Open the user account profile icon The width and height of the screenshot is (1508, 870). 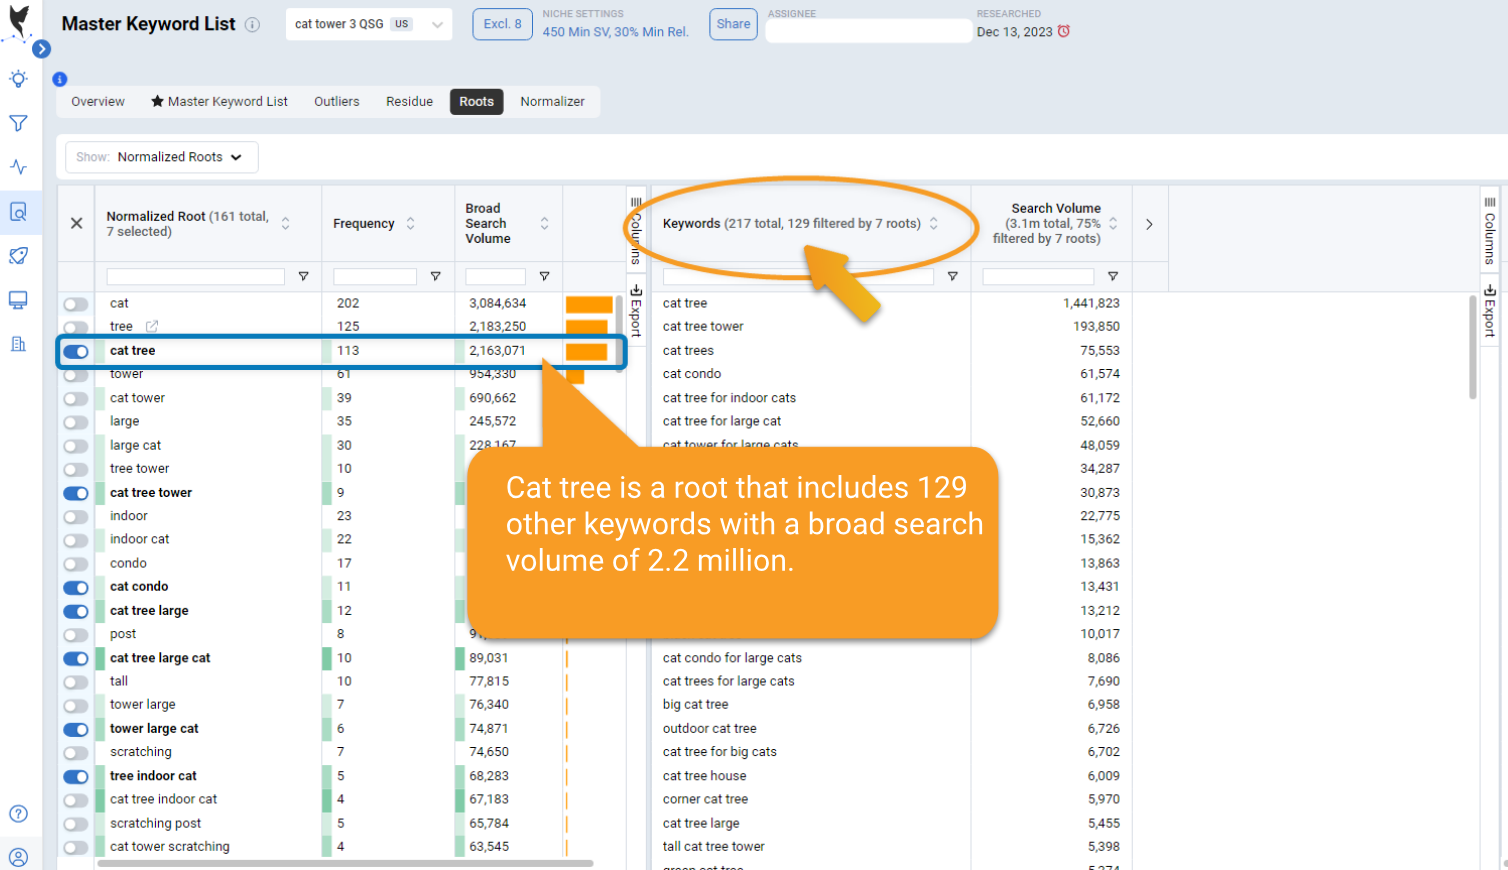18,857
